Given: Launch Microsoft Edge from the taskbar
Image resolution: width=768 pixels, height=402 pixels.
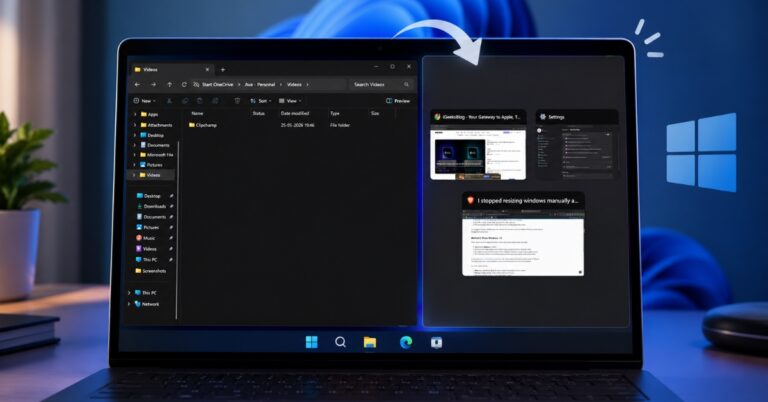Looking at the screenshot, I should click(406, 342).
